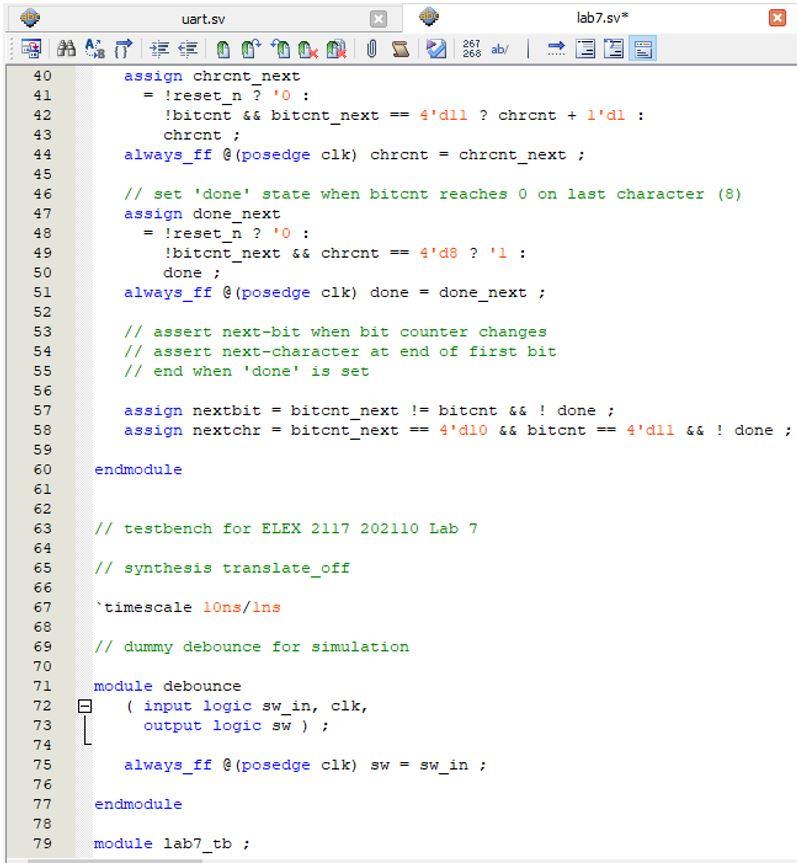Screen dimensions: 797x863
Task: Click comment 'assert next-bit when bit counter changes'
Action: pos(335,331)
